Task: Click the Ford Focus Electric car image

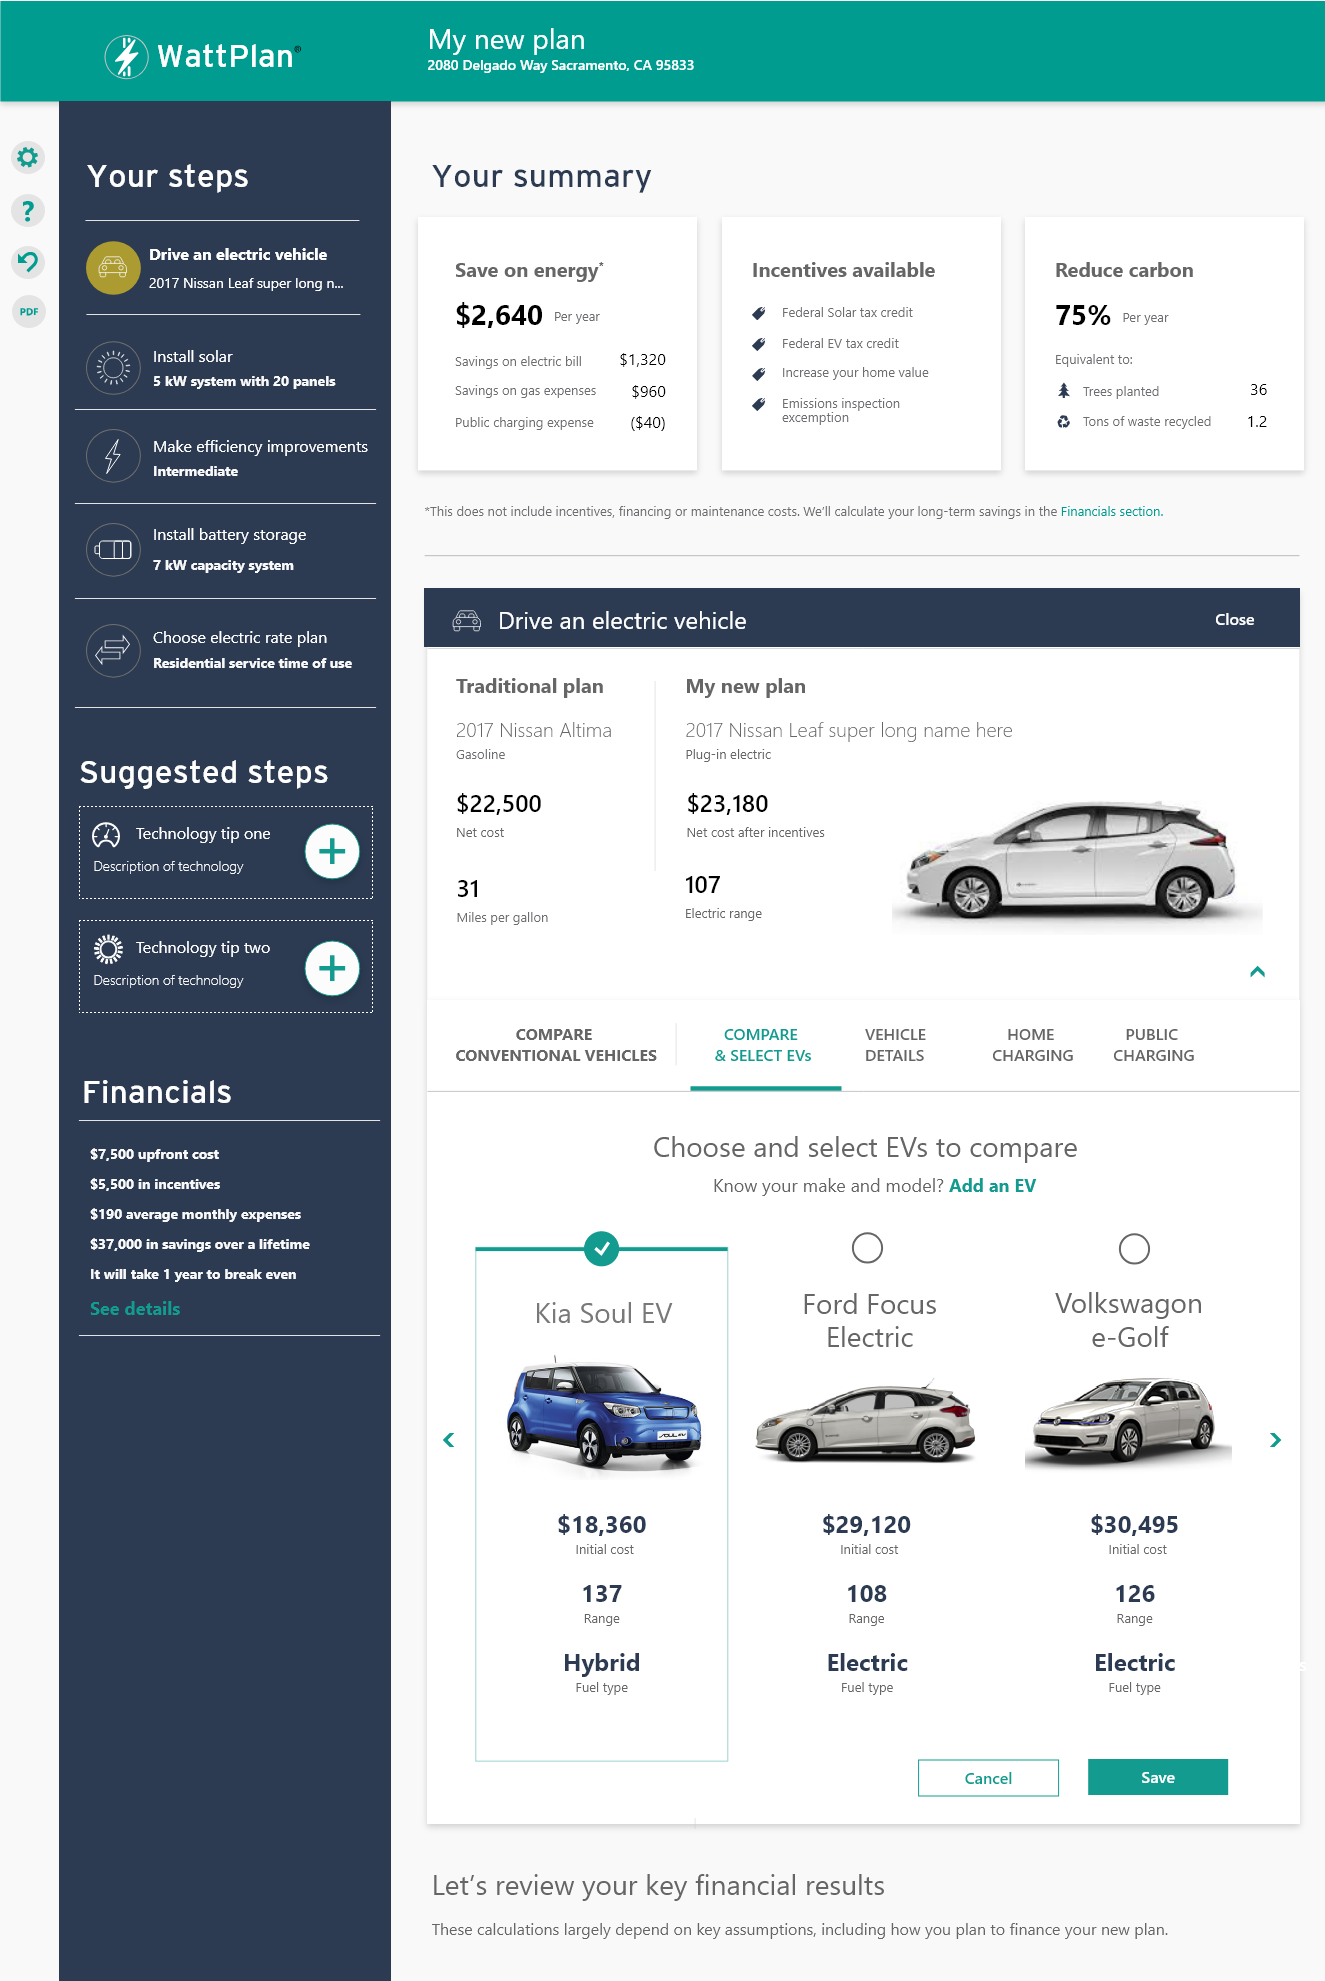Action: 866,1420
